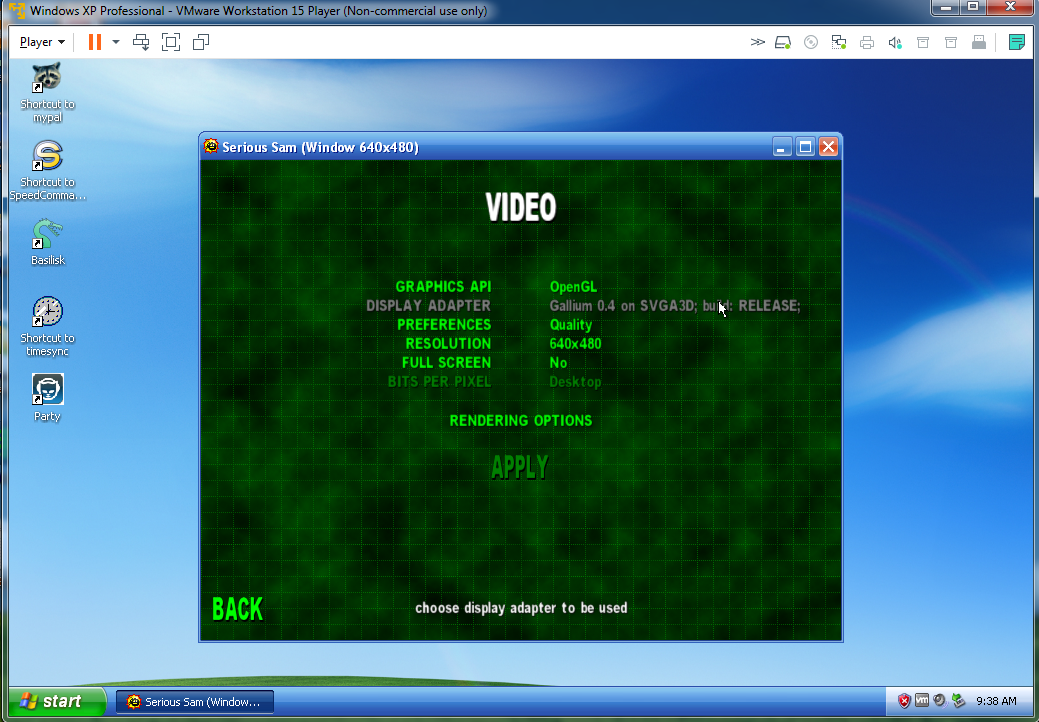The height and width of the screenshot is (722, 1039).
Task: Click the Safely Remove Hardware tray icon
Action: 958,700
